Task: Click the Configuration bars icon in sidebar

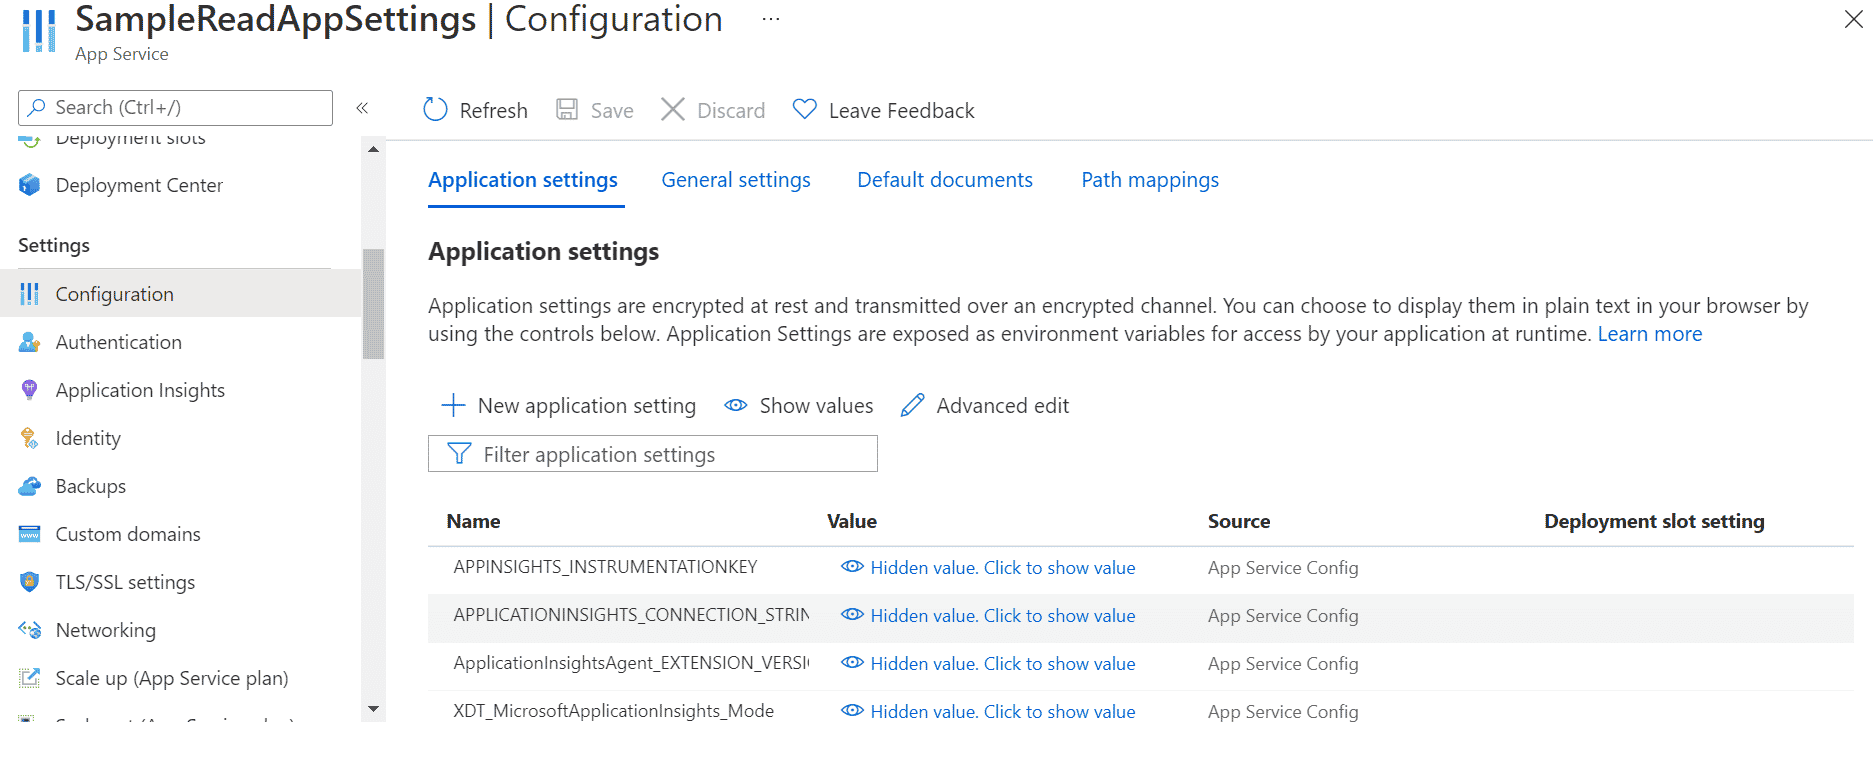Action: [x=30, y=294]
